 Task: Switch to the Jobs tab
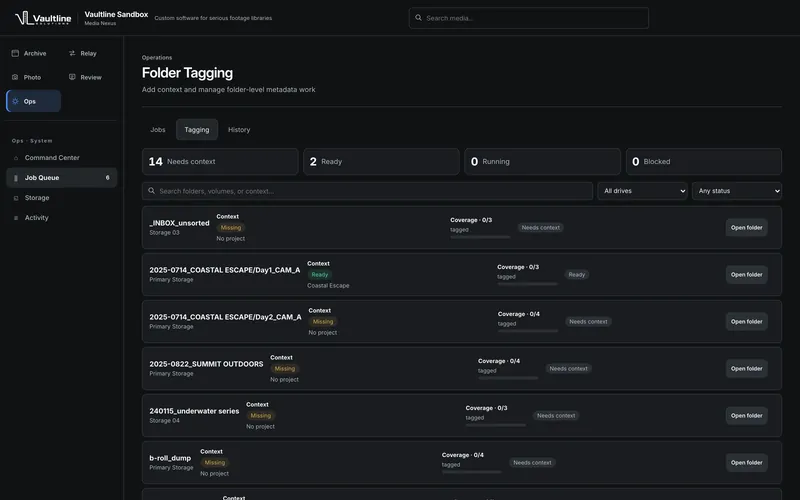click(158, 130)
